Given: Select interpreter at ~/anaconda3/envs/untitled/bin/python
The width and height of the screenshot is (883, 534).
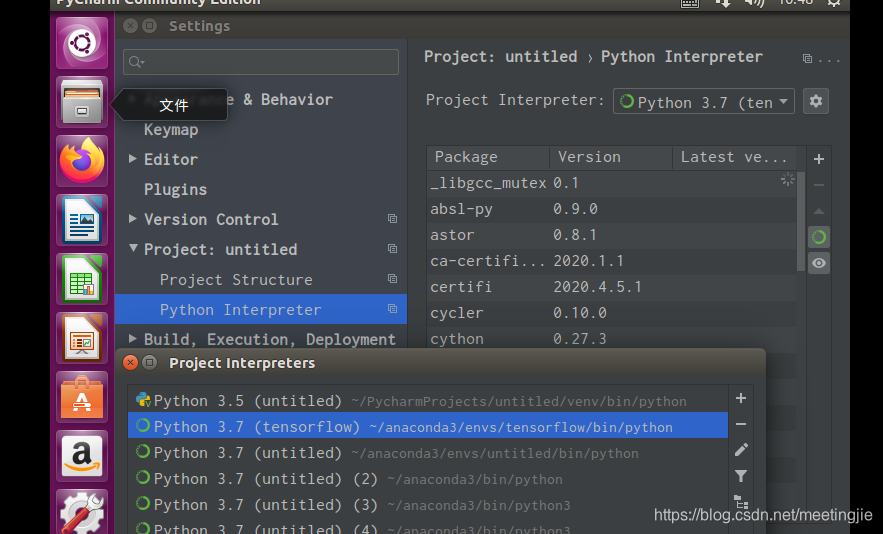Looking at the screenshot, I should coord(428,452).
